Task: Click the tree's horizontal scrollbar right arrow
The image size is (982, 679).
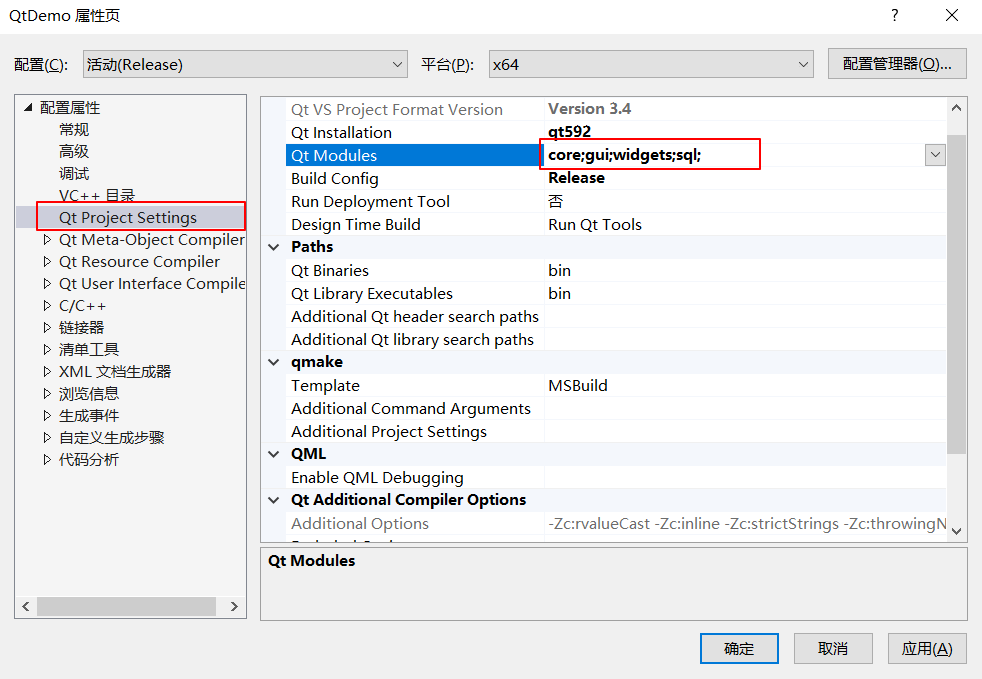Action: [234, 606]
